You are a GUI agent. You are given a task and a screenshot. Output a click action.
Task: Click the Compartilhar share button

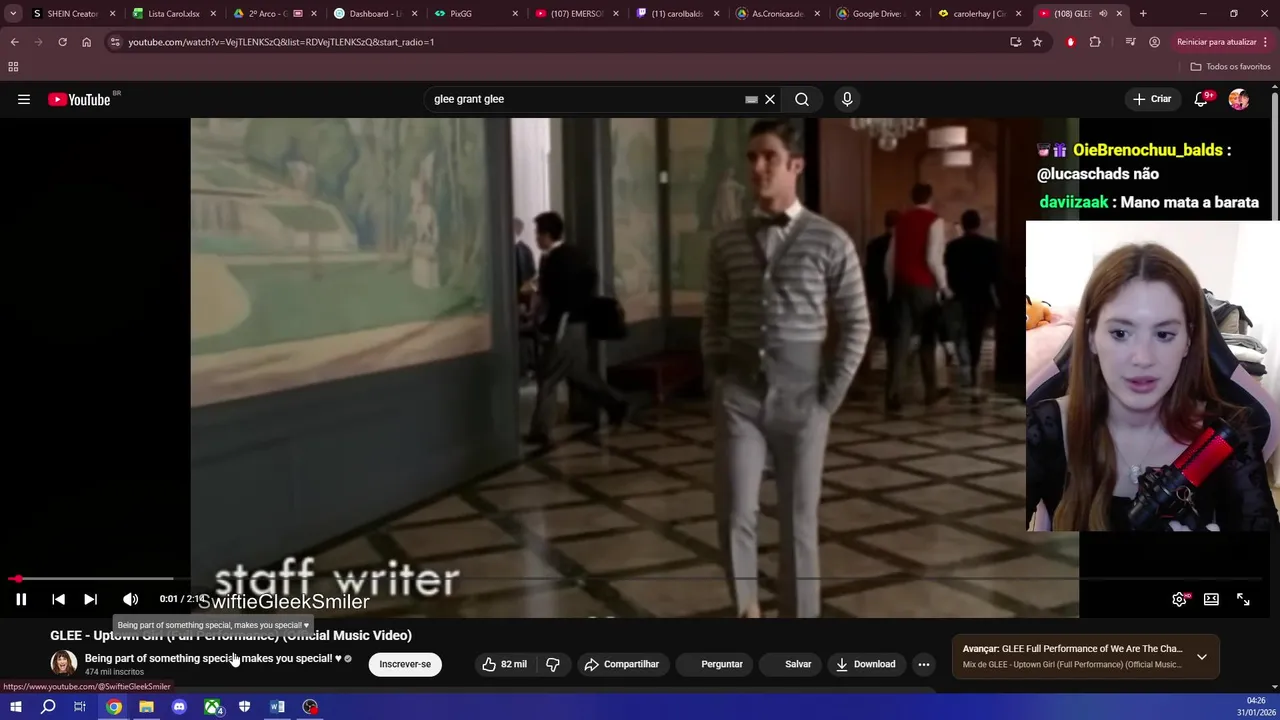(621, 664)
